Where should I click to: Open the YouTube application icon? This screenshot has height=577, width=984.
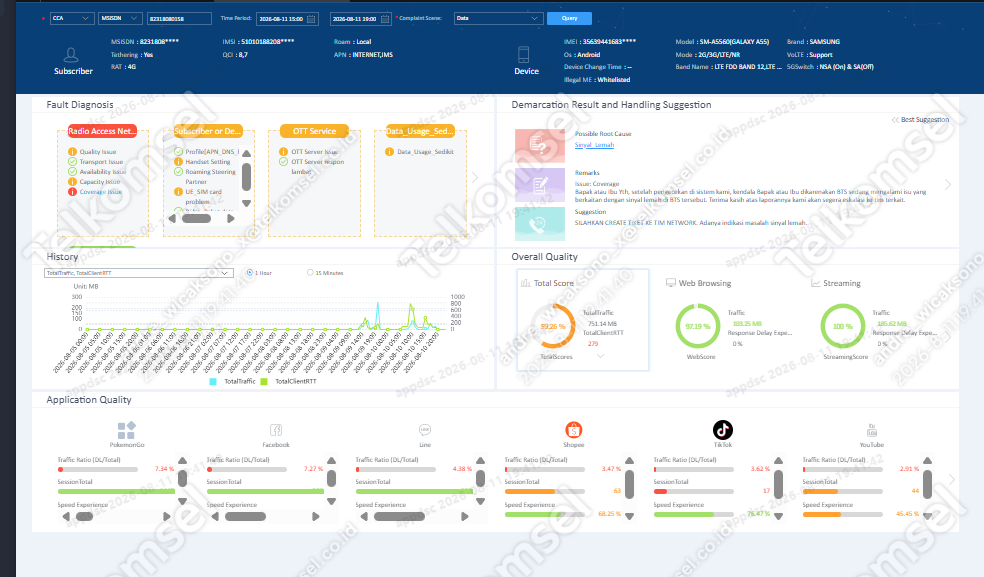(x=872, y=430)
